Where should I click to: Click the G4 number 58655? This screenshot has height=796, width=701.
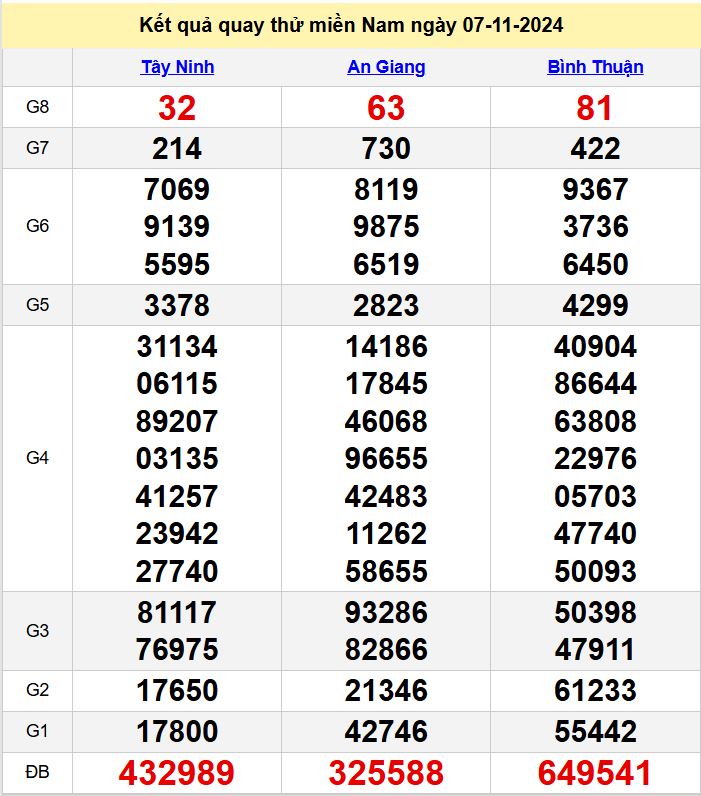386,571
